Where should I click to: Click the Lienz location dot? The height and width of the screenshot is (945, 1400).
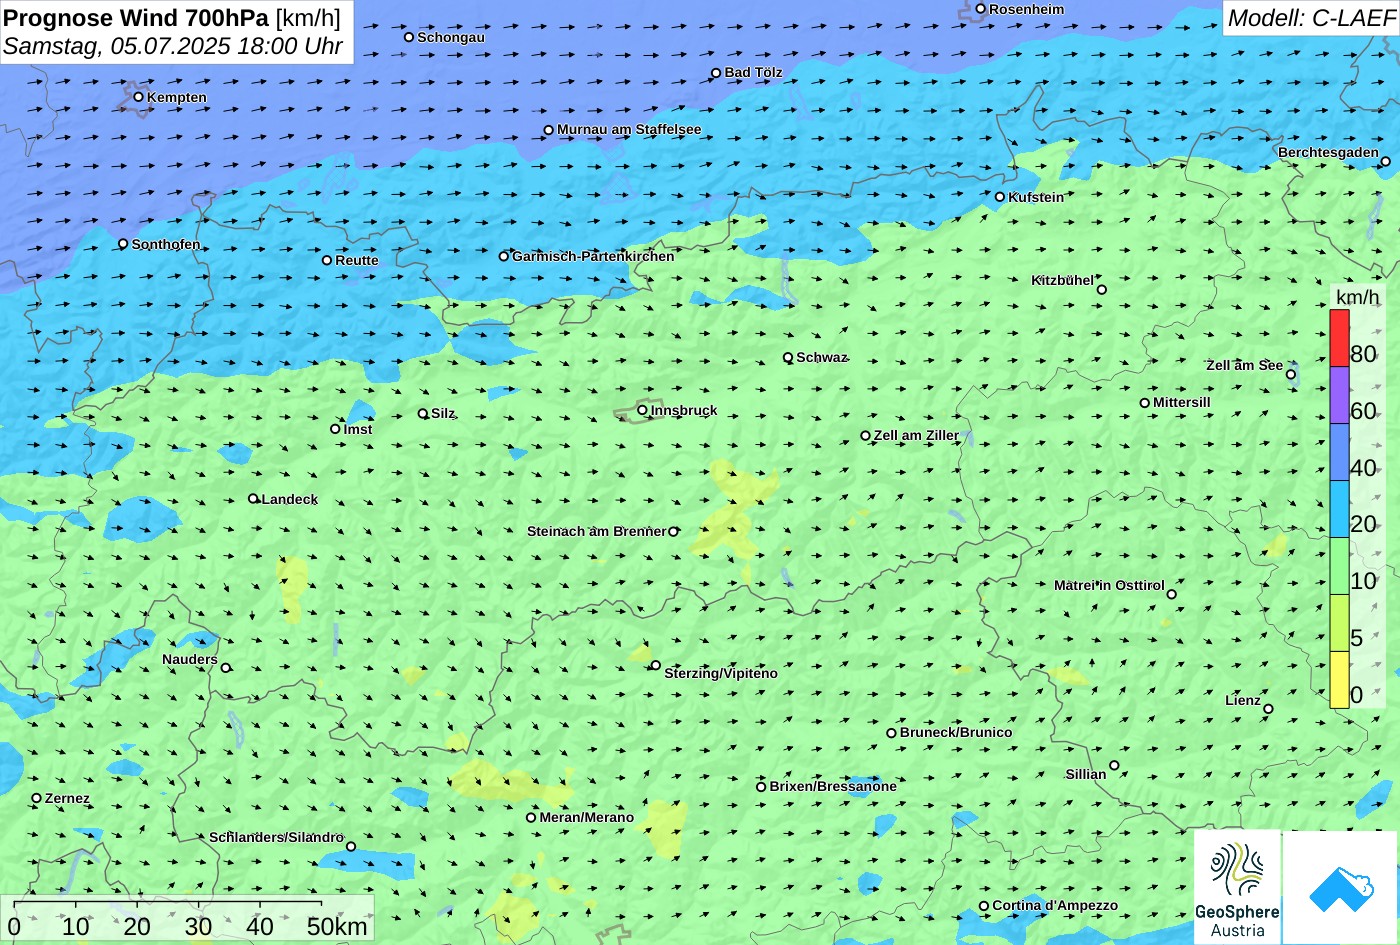tap(1268, 709)
